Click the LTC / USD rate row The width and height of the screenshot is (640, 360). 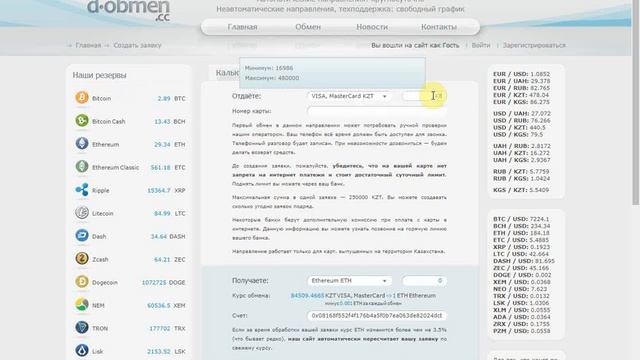[x=521, y=254]
